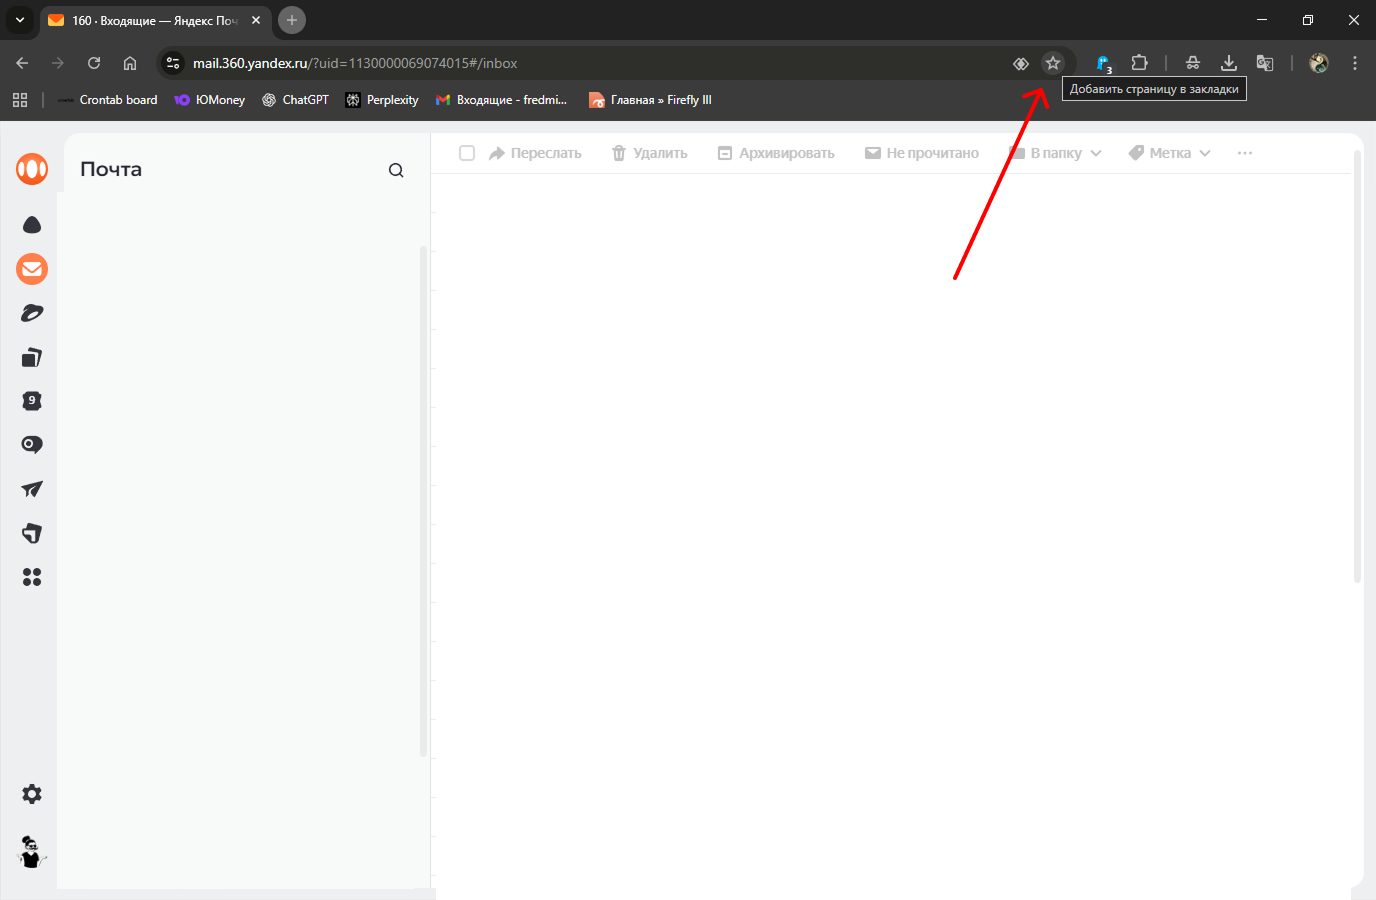Open more actions three-dot menu in toolbar
The image size is (1376, 900).
pos(1244,153)
